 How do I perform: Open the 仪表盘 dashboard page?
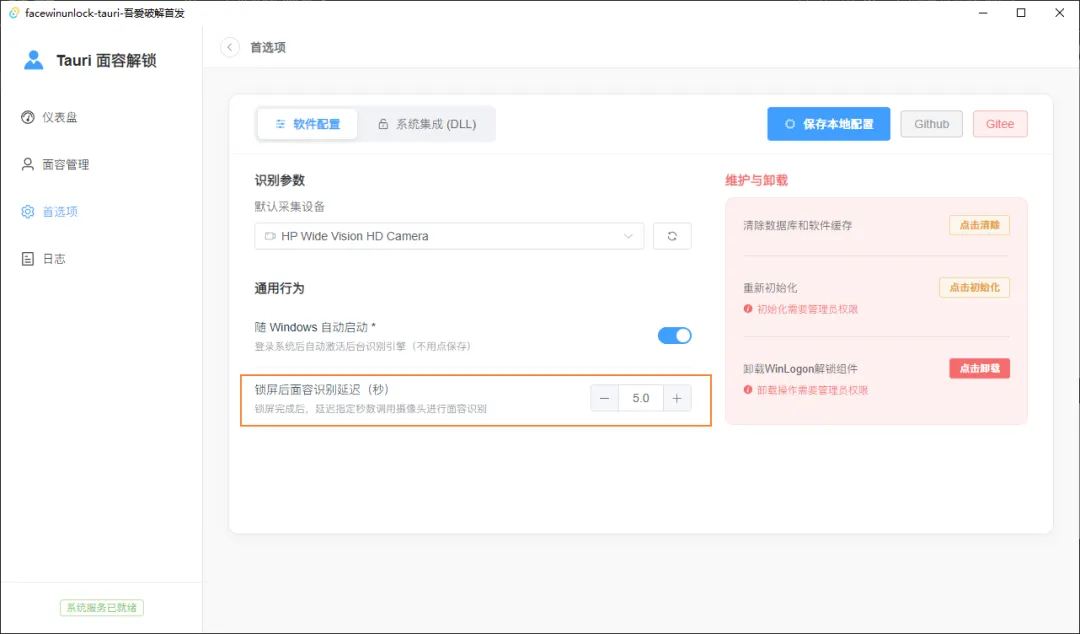point(50,117)
